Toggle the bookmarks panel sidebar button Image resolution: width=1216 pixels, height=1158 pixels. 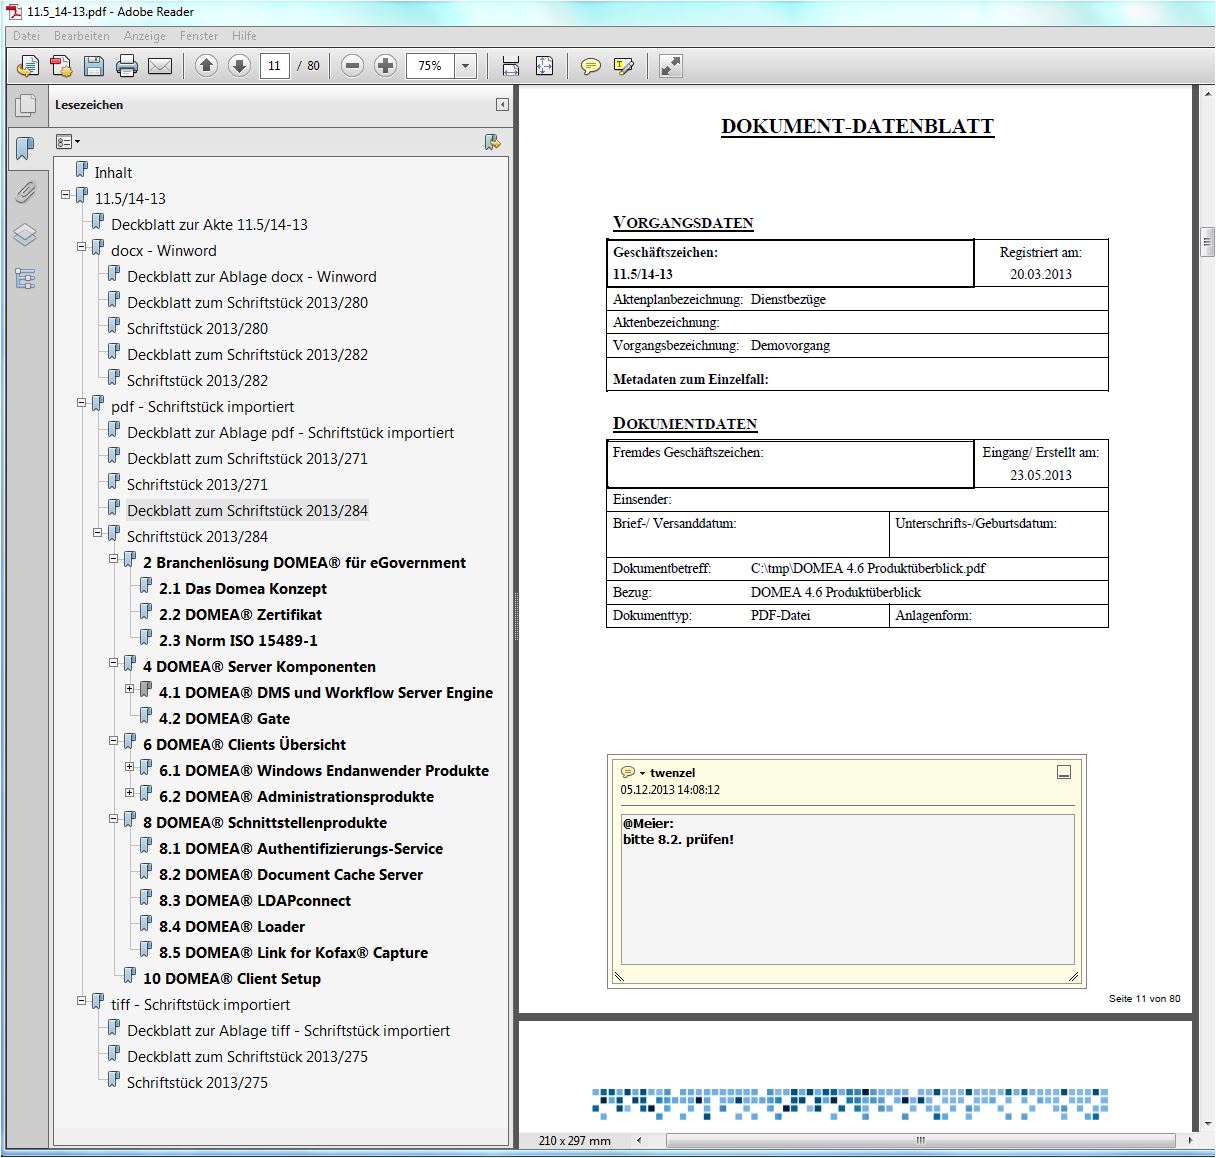pos(25,149)
